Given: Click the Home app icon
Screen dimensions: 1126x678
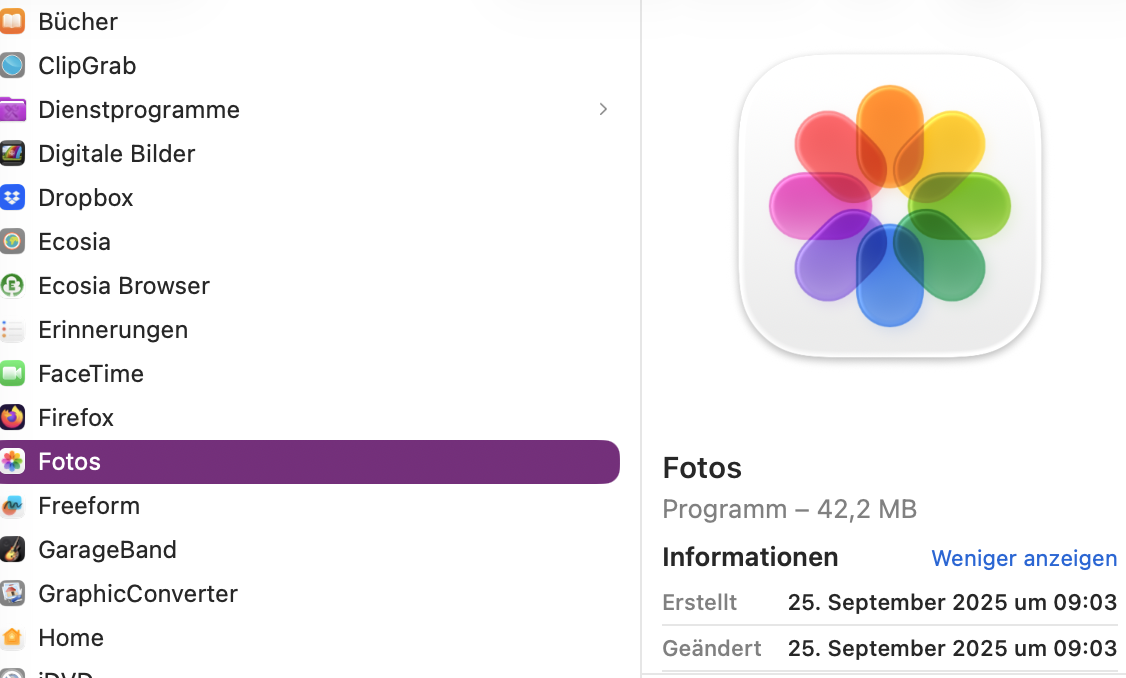Looking at the screenshot, I should coord(12,637).
